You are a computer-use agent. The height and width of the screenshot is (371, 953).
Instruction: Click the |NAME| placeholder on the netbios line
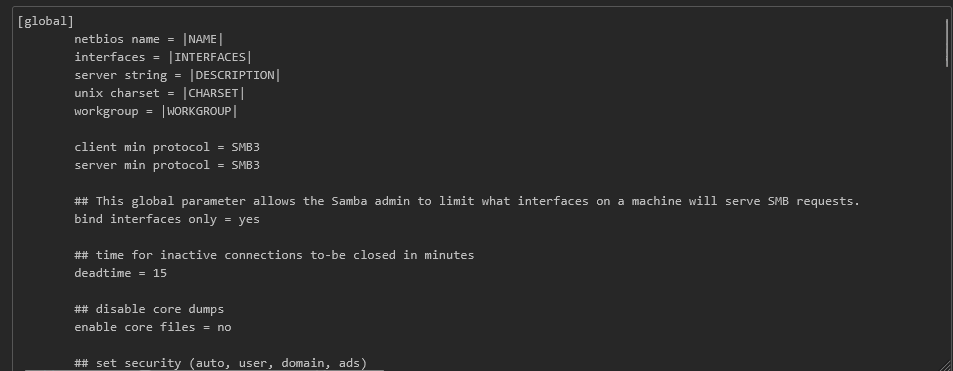click(203, 39)
